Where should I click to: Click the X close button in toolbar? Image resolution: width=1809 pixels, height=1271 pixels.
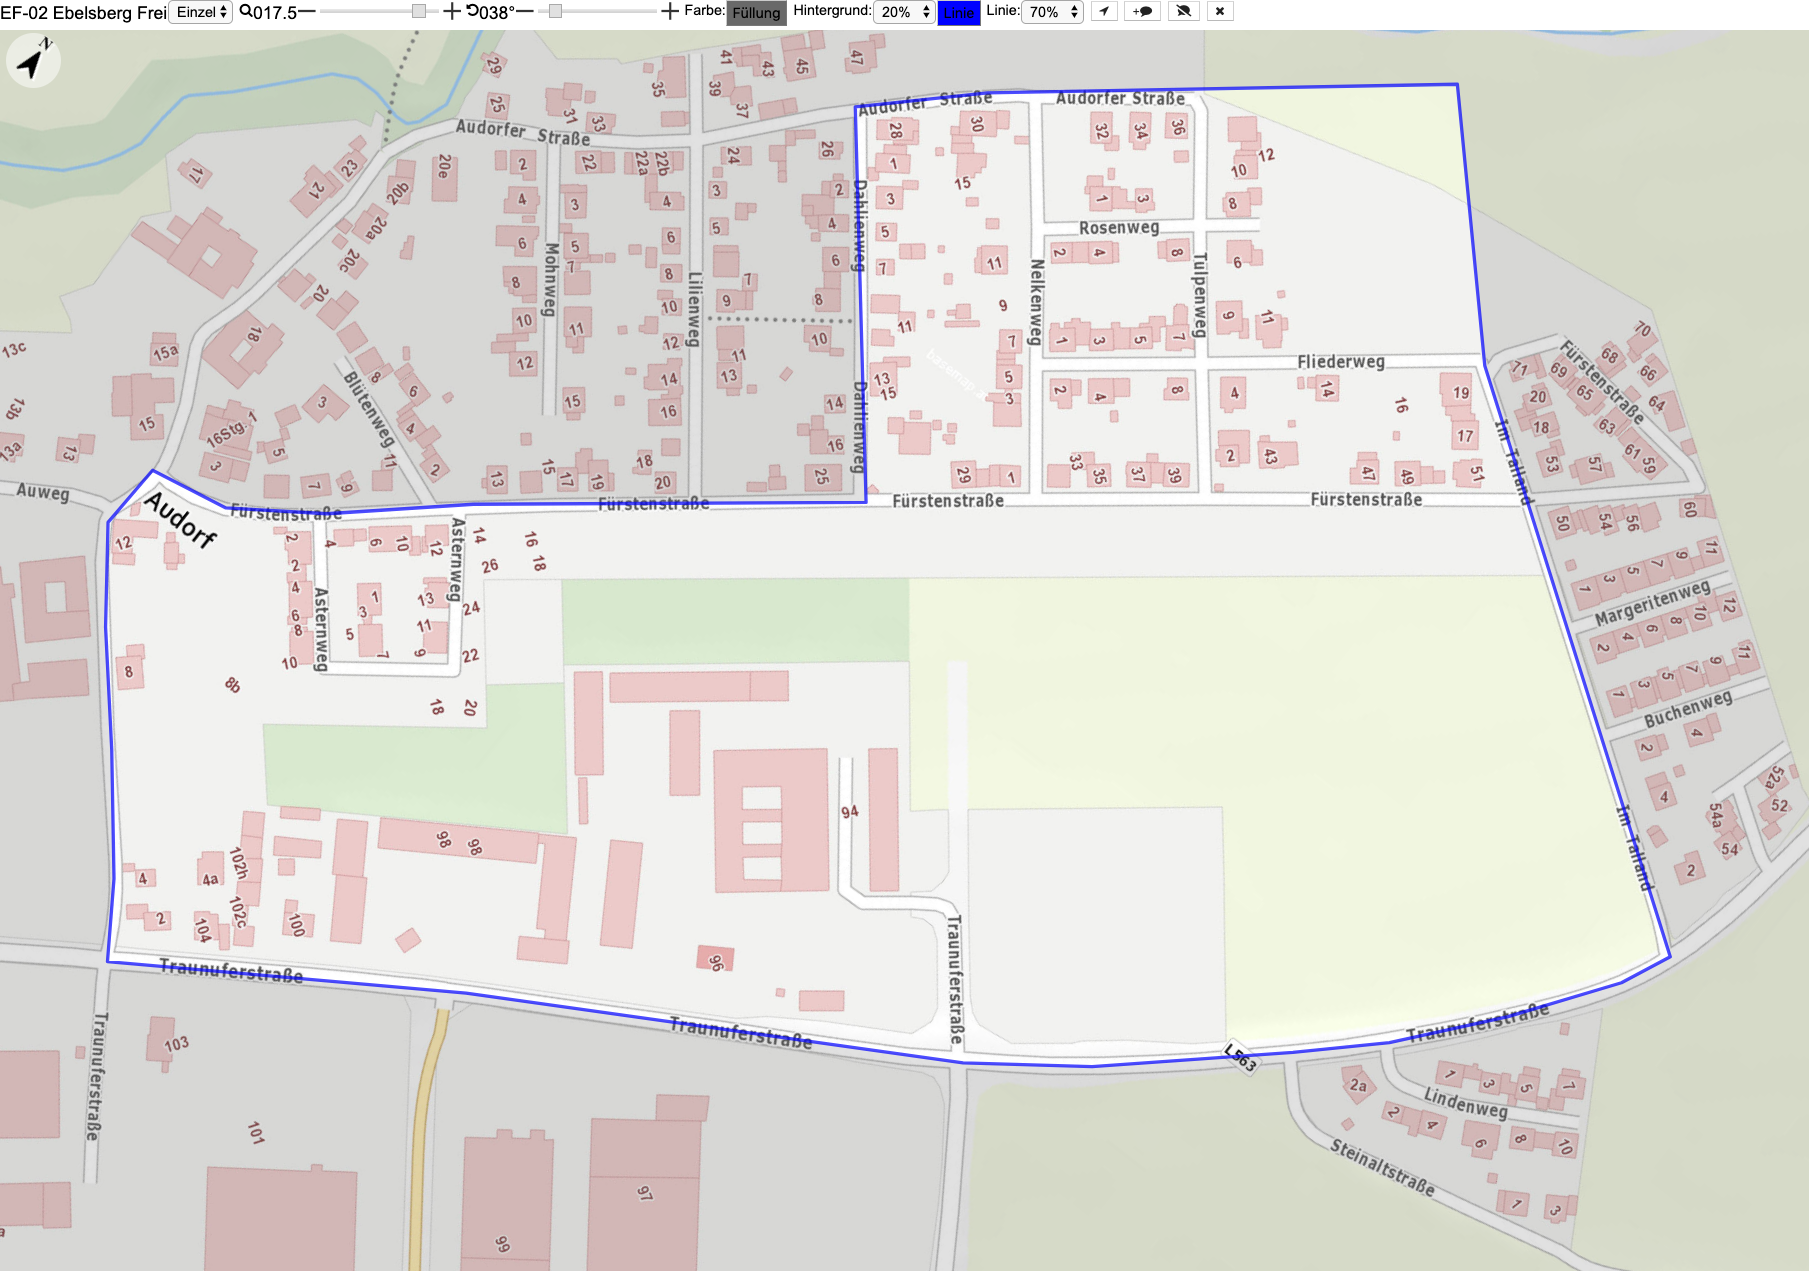(x=1220, y=12)
